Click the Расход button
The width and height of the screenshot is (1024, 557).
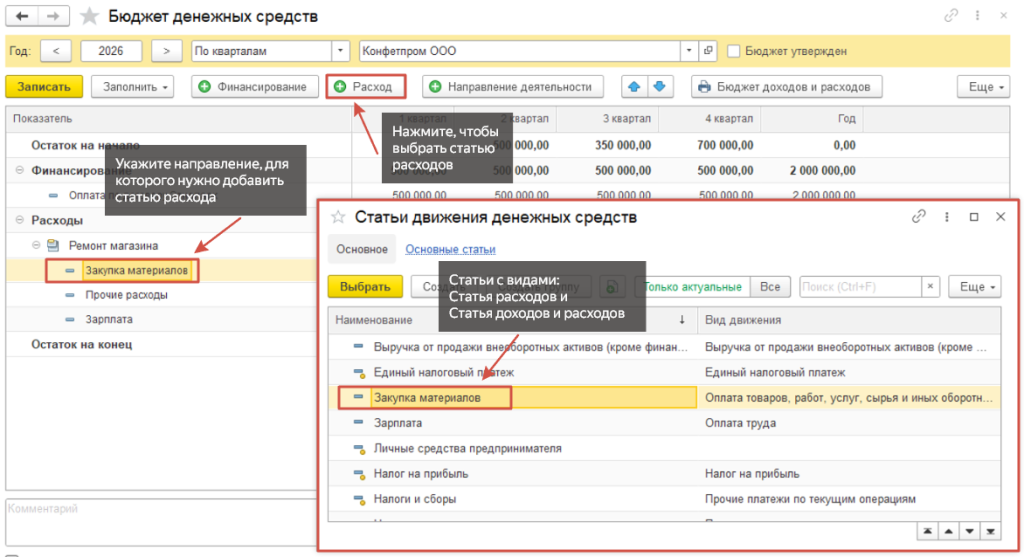point(366,87)
